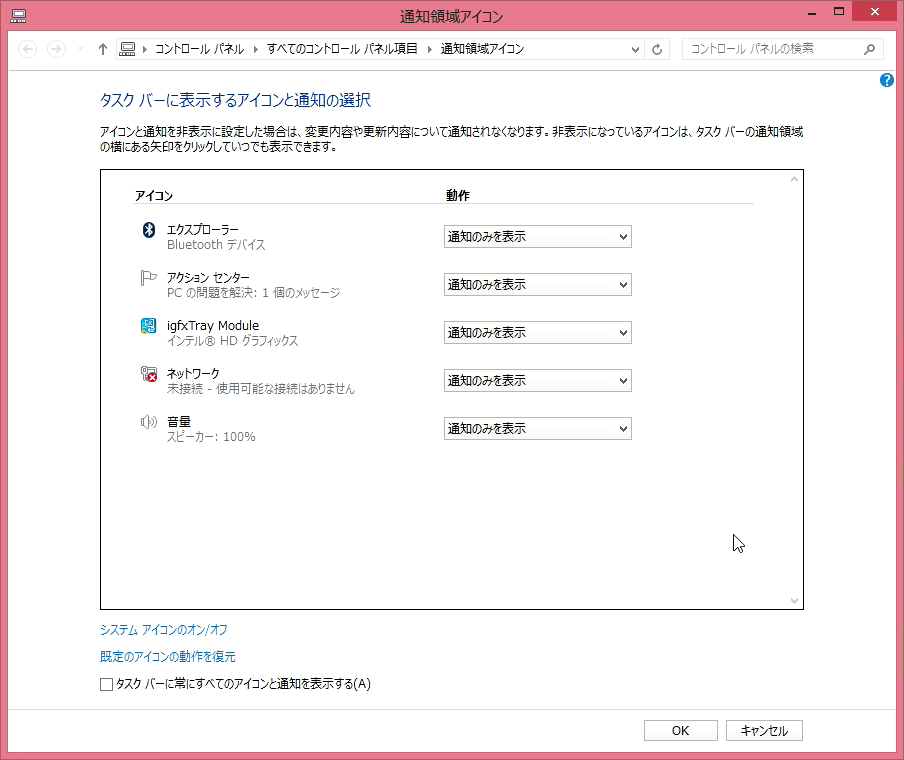904x760 pixels.
Task: Open the behavior dropdown for 音量
Action: tap(537, 428)
